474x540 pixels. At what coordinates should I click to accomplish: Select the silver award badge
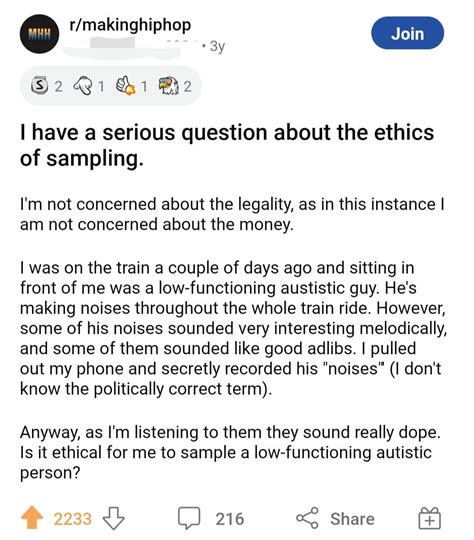pyautogui.click(x=39, y=86)
